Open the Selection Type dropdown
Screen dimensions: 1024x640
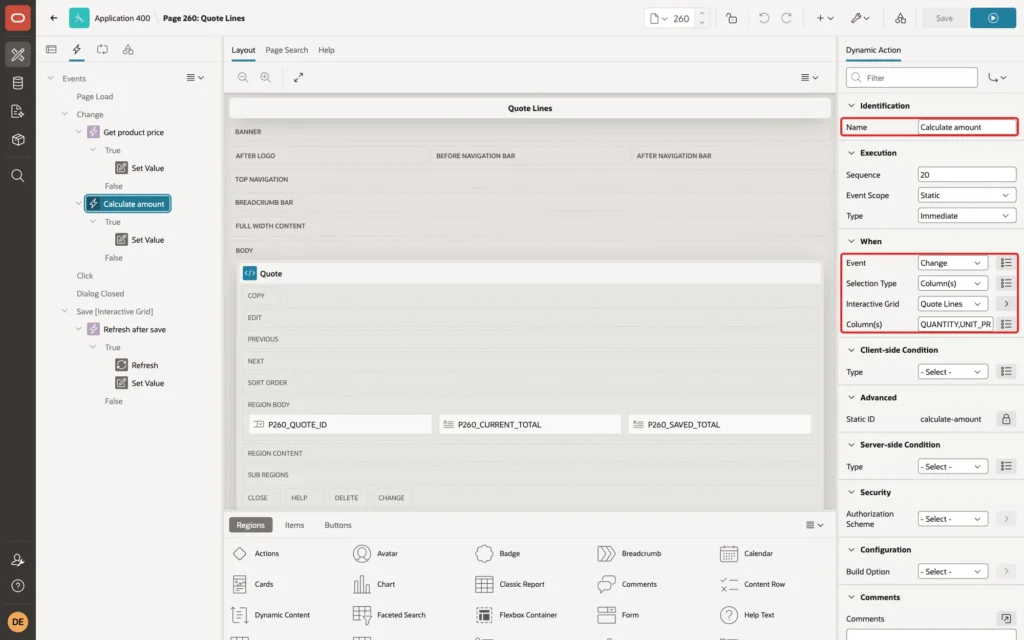[952, 283]
